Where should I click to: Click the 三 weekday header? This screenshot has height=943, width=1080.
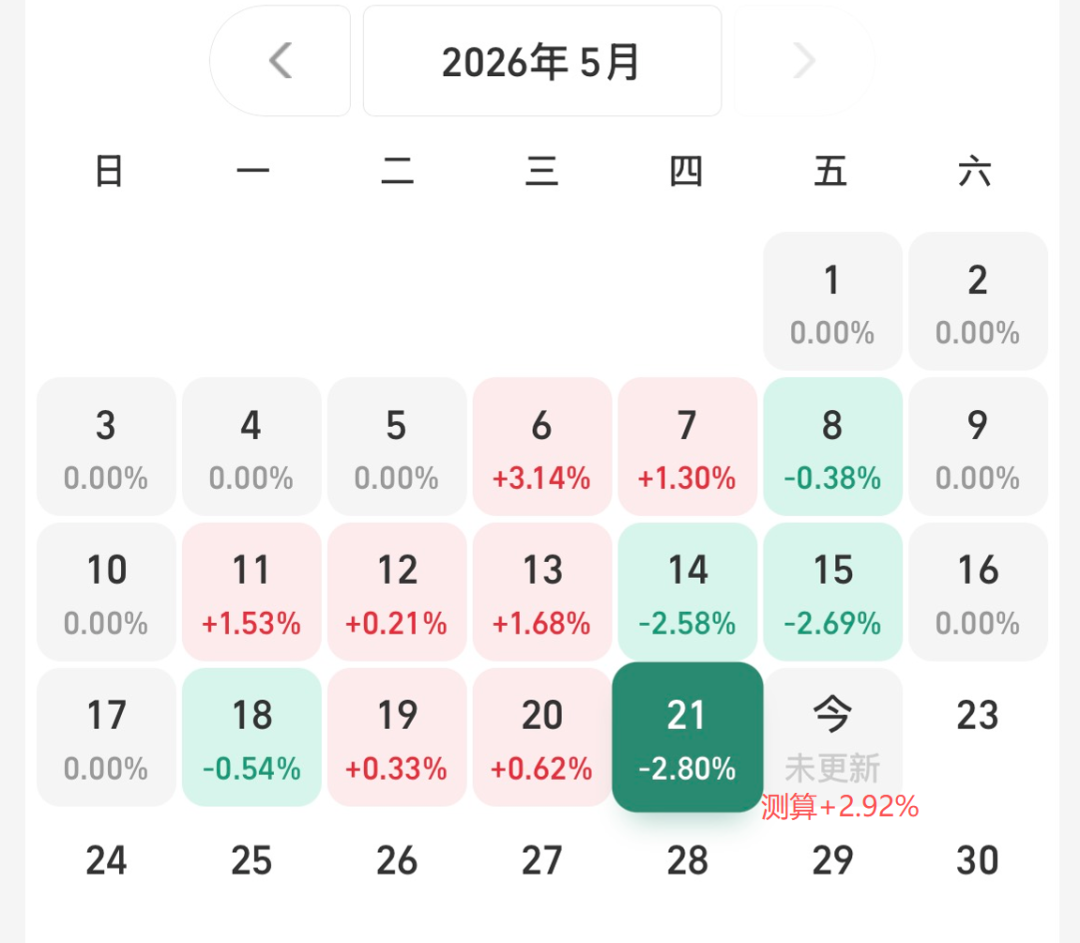tap(542, 171)
